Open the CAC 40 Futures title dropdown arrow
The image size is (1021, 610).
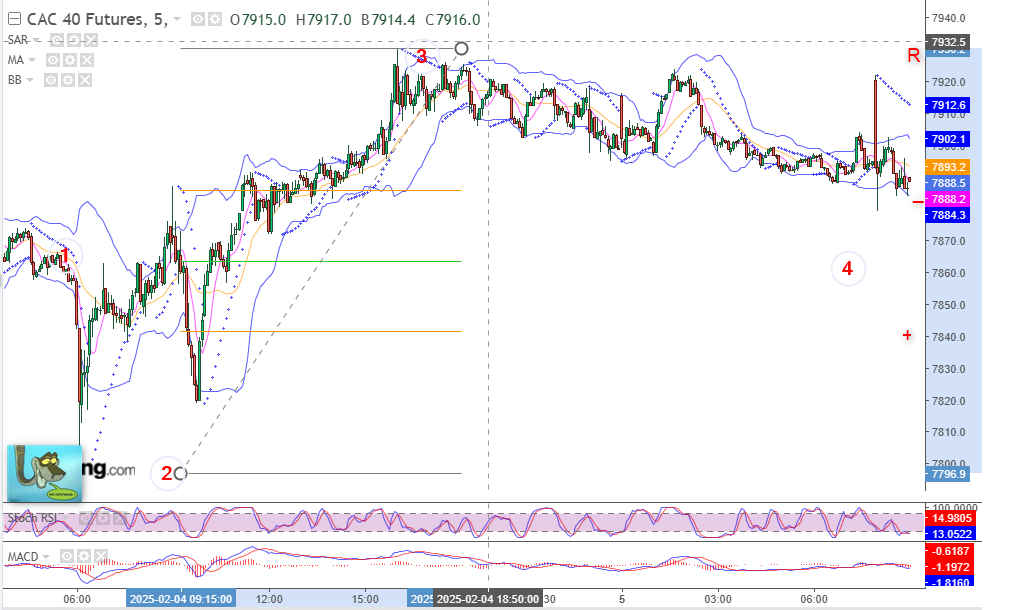177,20
